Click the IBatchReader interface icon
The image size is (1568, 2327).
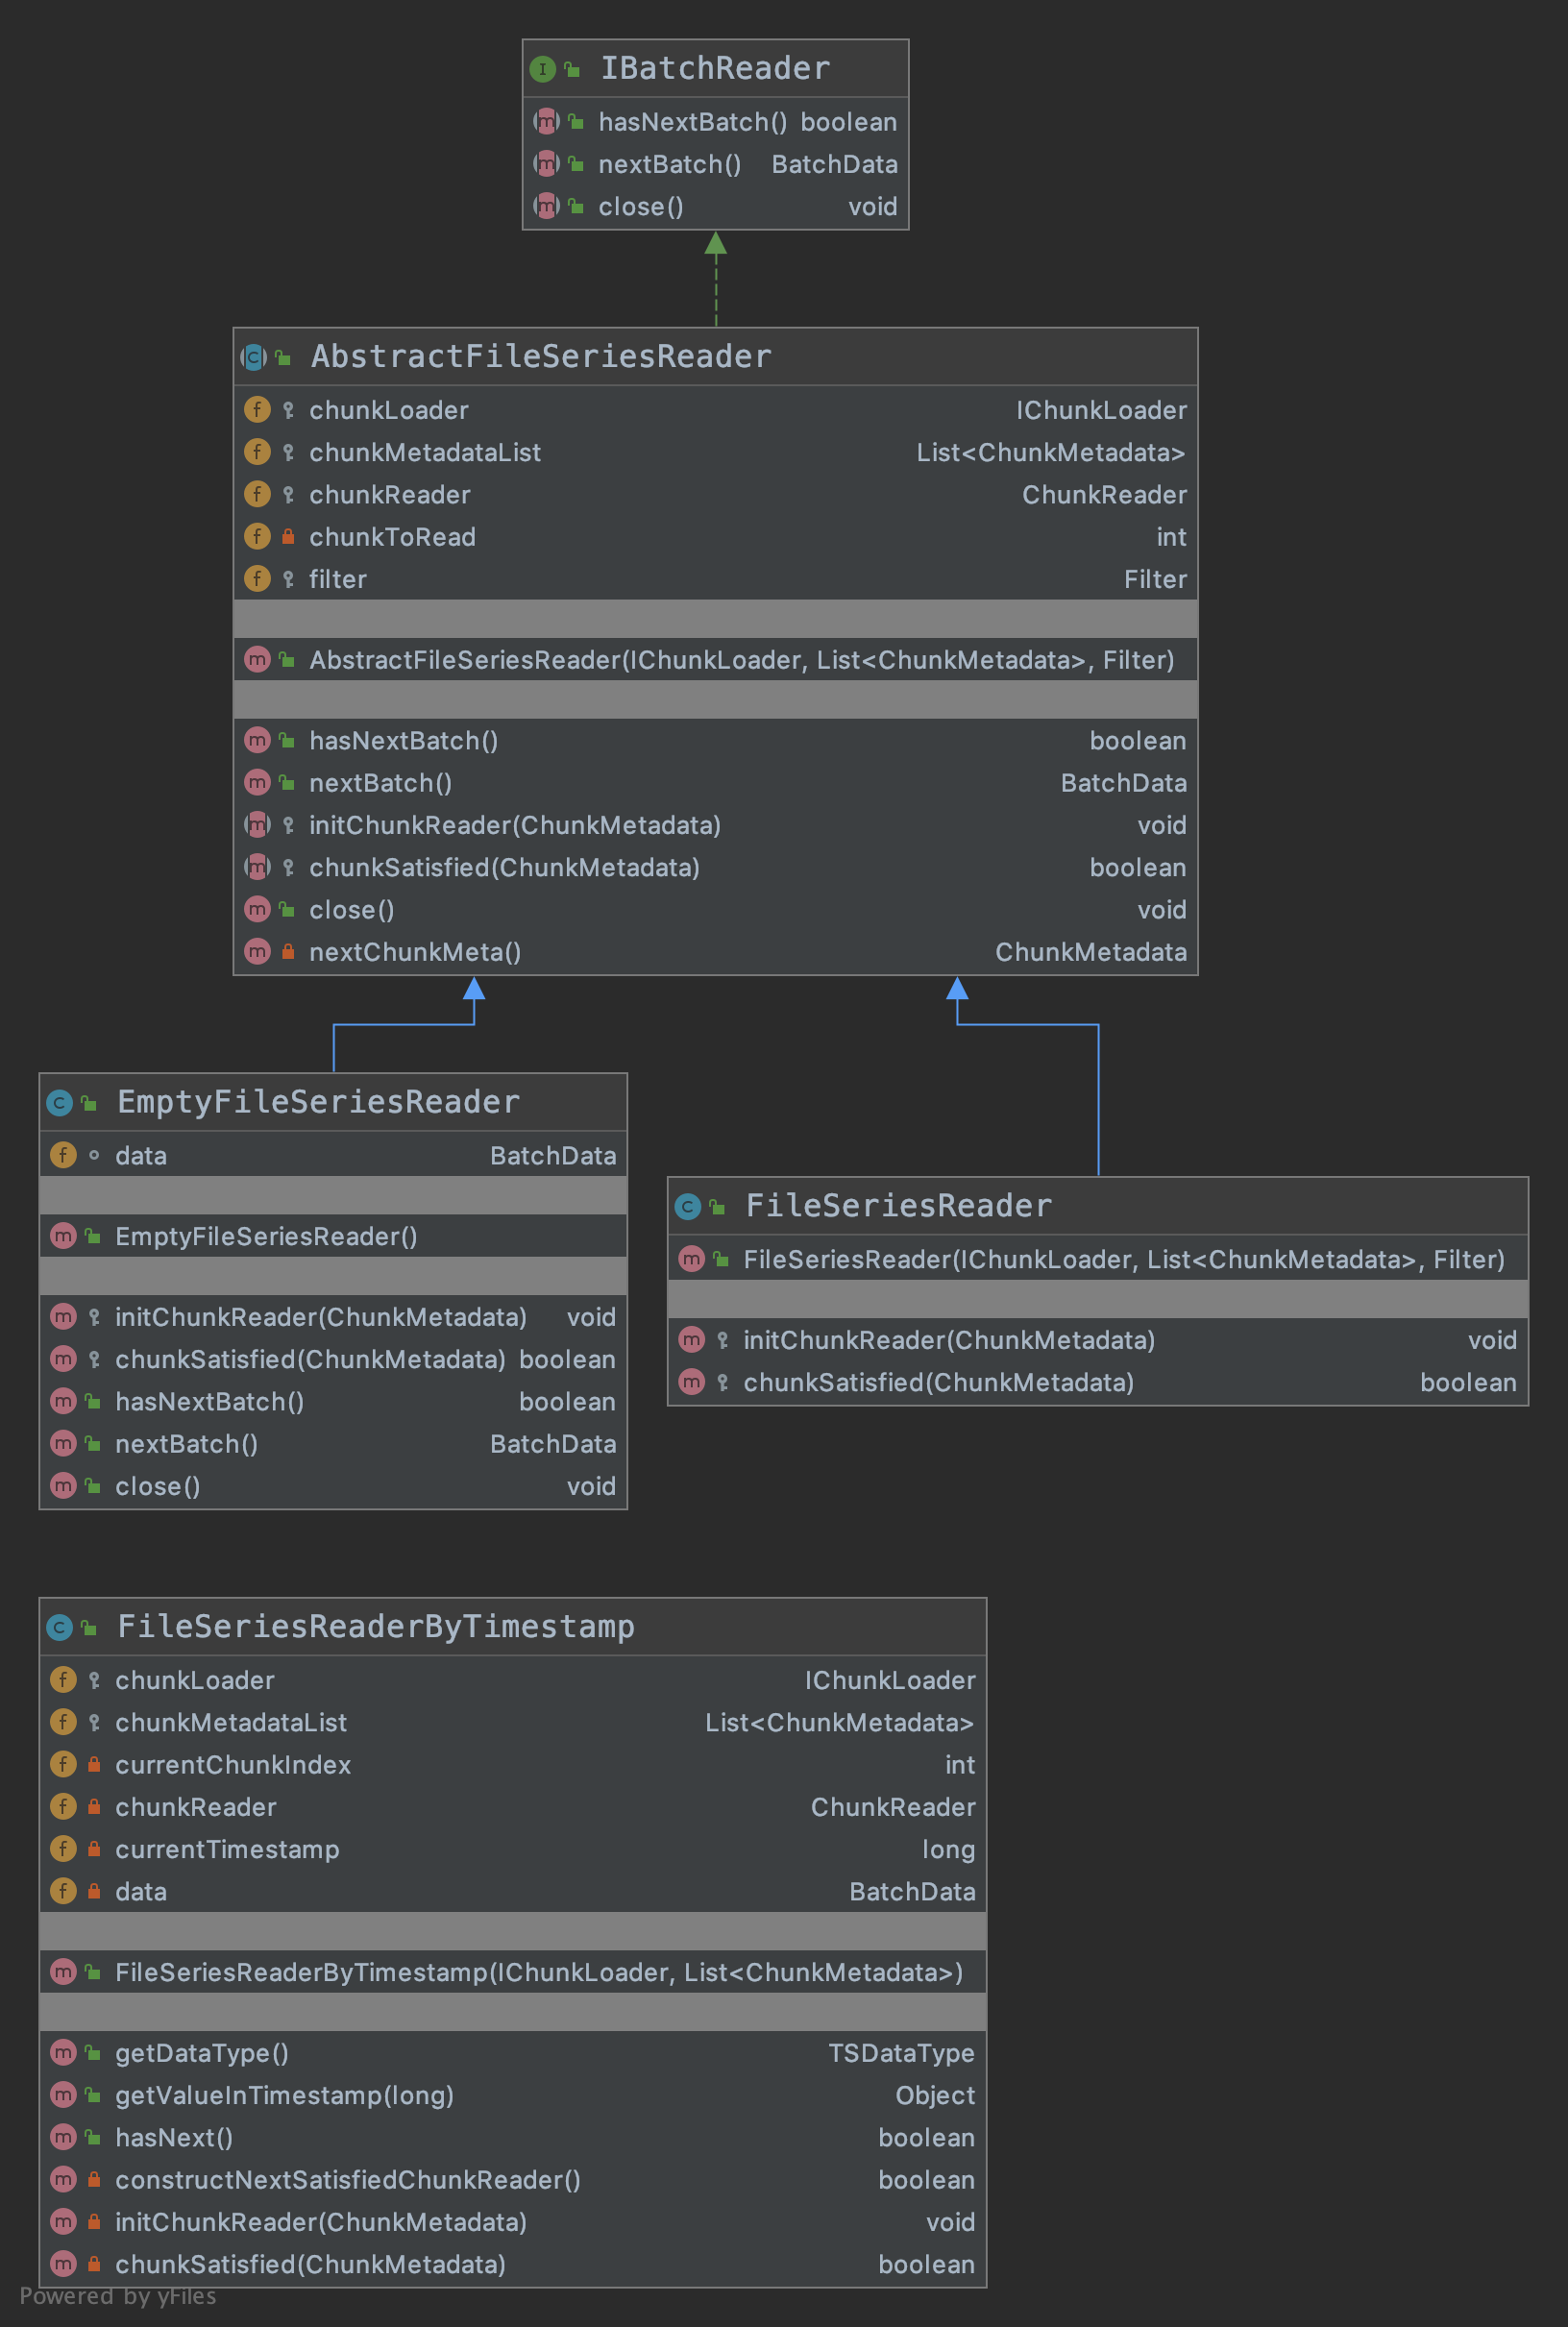pyautogui.click(x=542, y=69)
